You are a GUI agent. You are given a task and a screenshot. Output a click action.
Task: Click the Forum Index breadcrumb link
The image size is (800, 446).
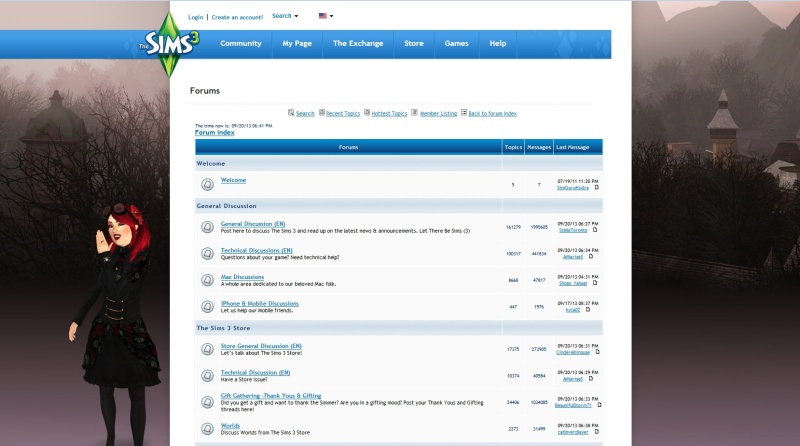(x=215, y=133)
